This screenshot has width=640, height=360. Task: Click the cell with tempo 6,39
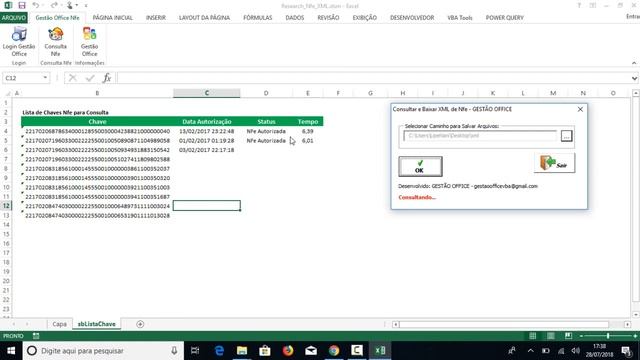pos(308,131)
